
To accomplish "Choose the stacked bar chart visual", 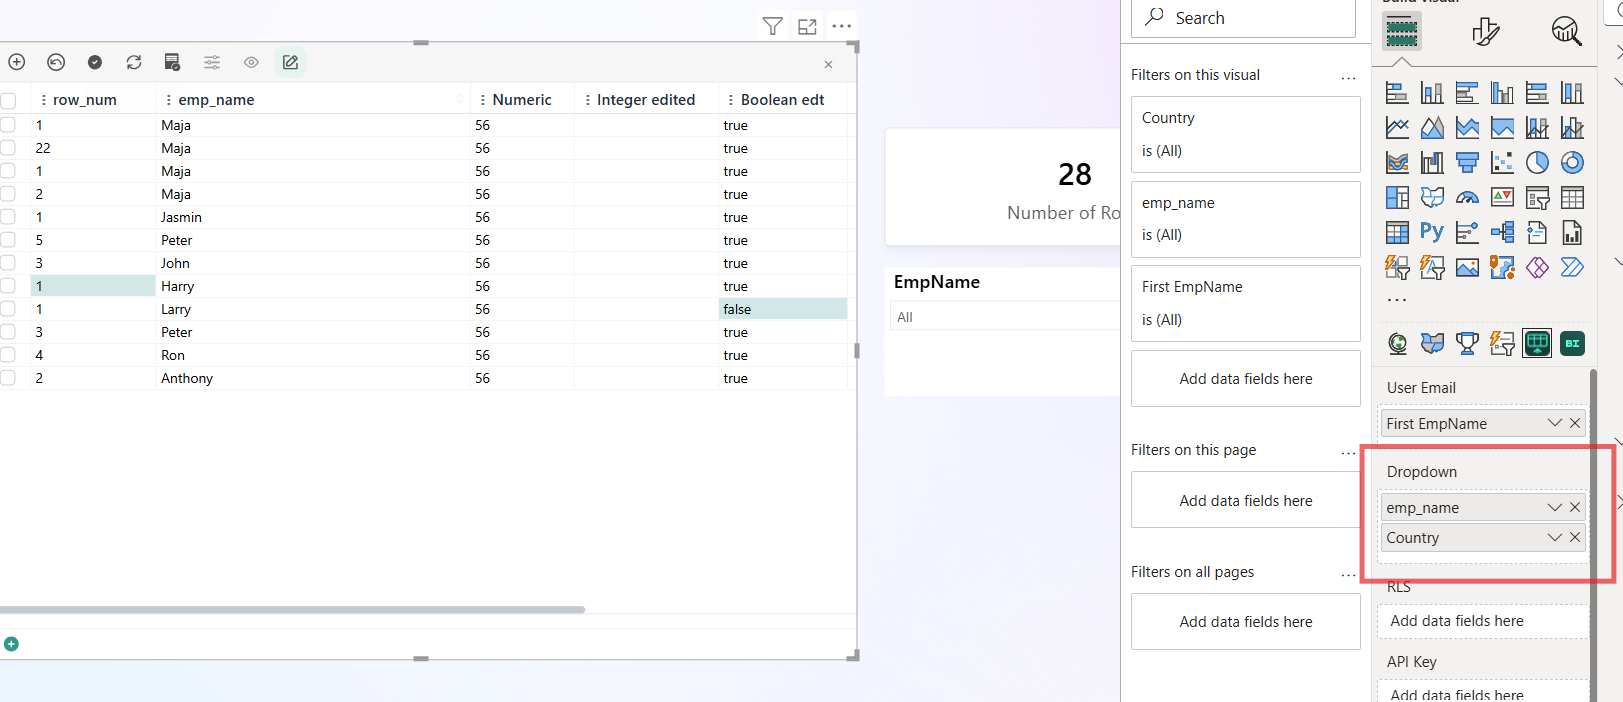I will (x=1397, y=93).
